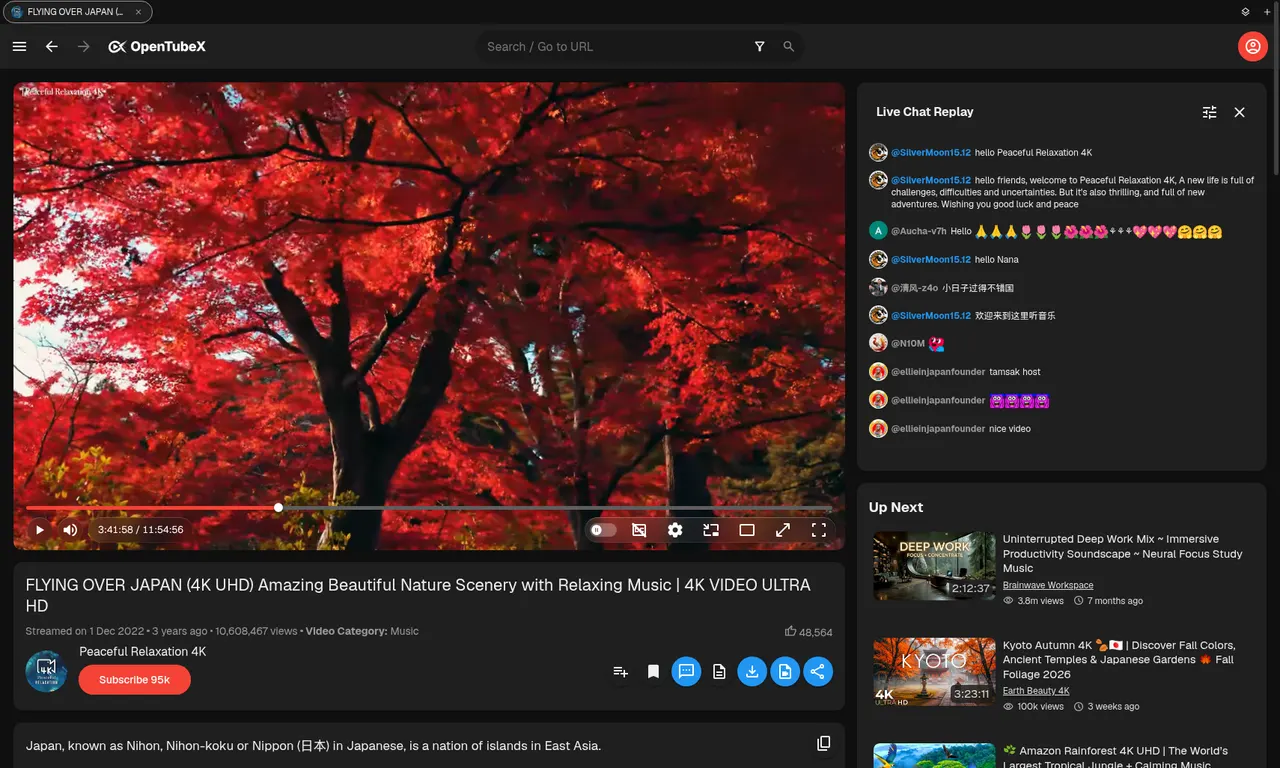Screen dimensions: 1280x768
Task: Open the Brainwave Workspace channel link
Action: point(1048,585)
